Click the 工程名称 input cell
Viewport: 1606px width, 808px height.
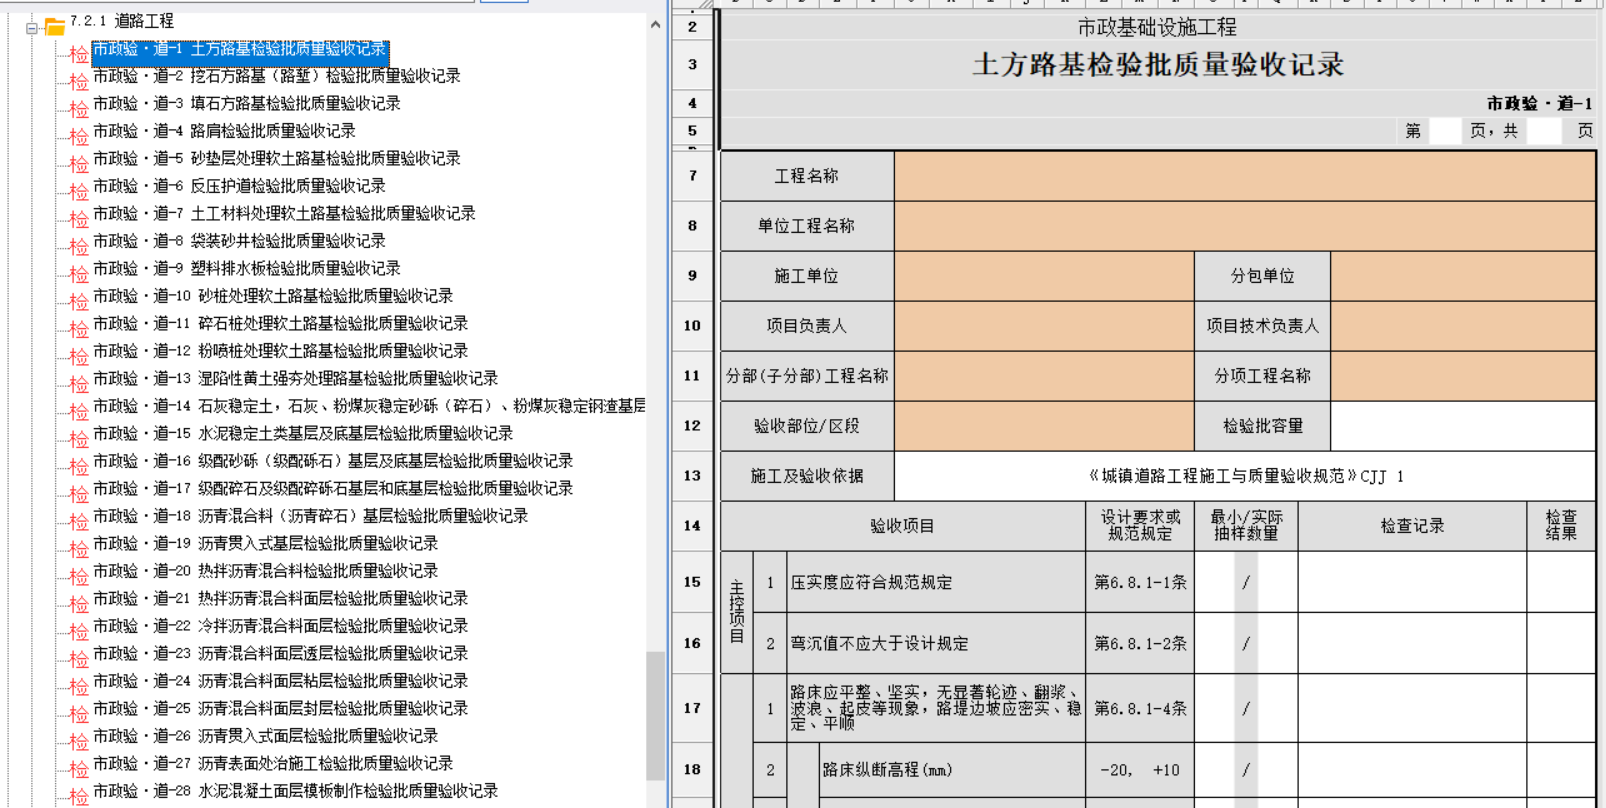(x=1244, y=176)
